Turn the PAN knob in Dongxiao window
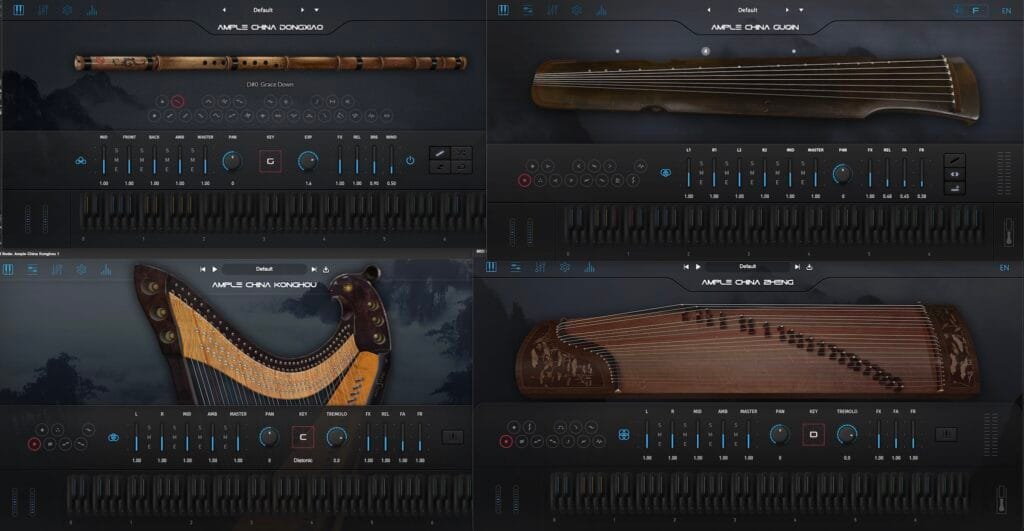Screen dimensions: 1024x531 click(x=232, y=161)
